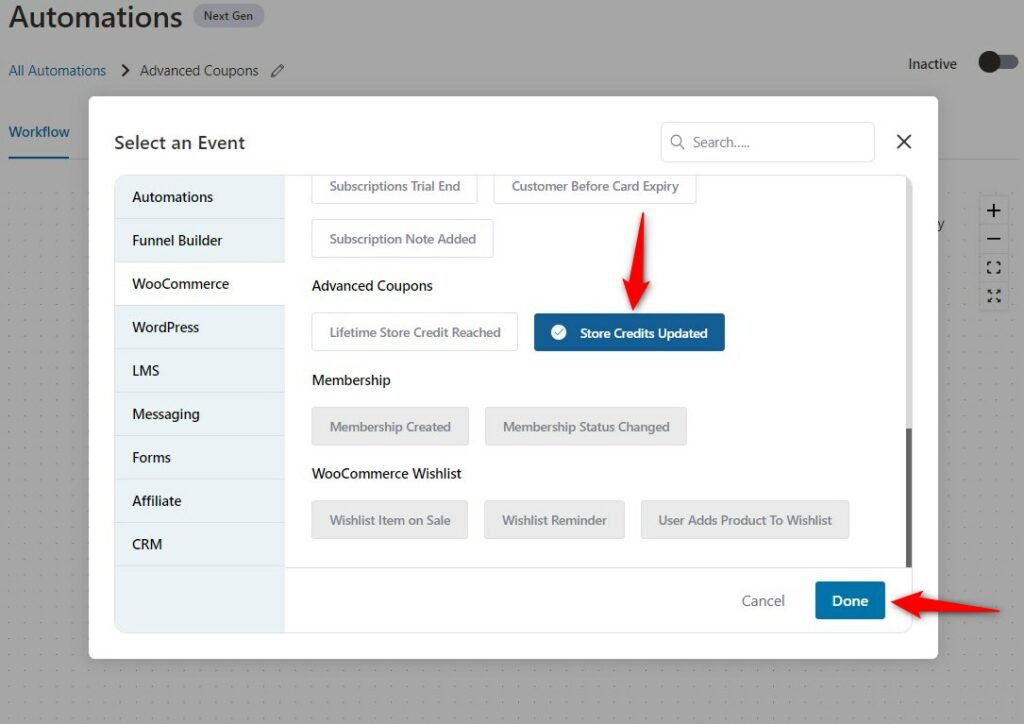This screenshot has width=1024, height=724.
Task: Click the Automations page heading
Action: pyautogui.click(x=95, y=16)
